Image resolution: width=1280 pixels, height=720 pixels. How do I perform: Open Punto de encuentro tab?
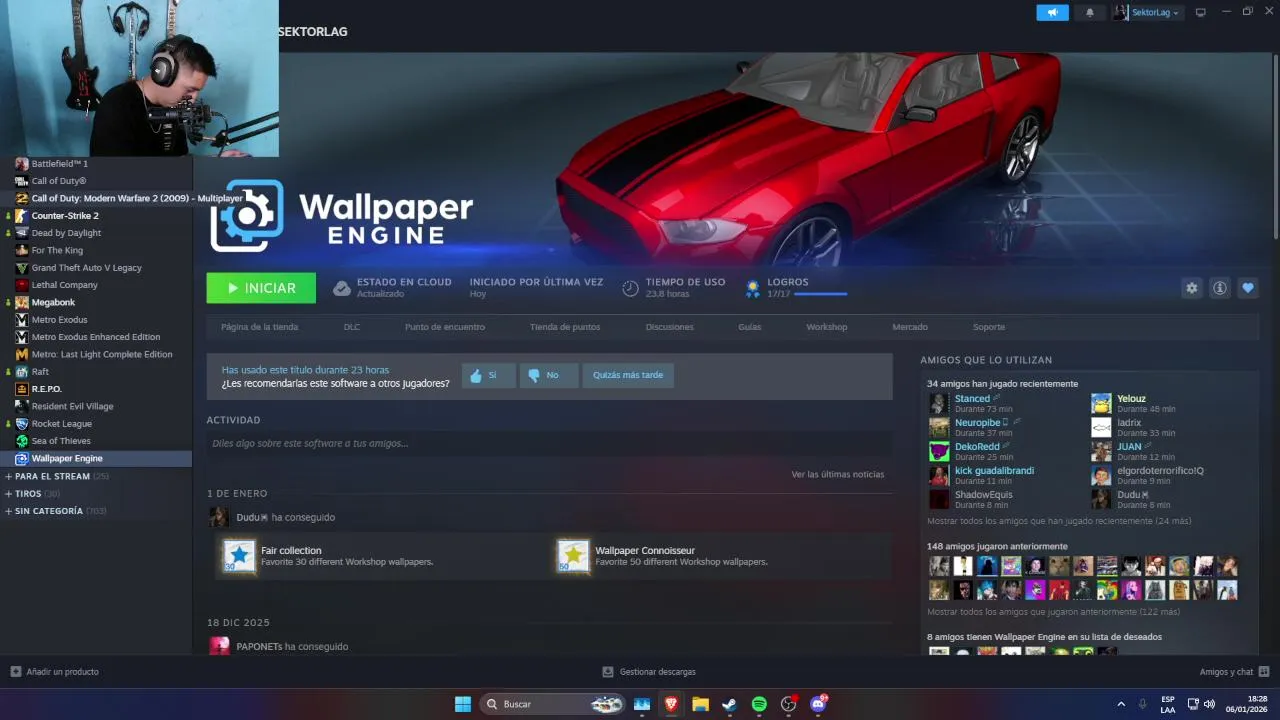click(x=445, y=327)
